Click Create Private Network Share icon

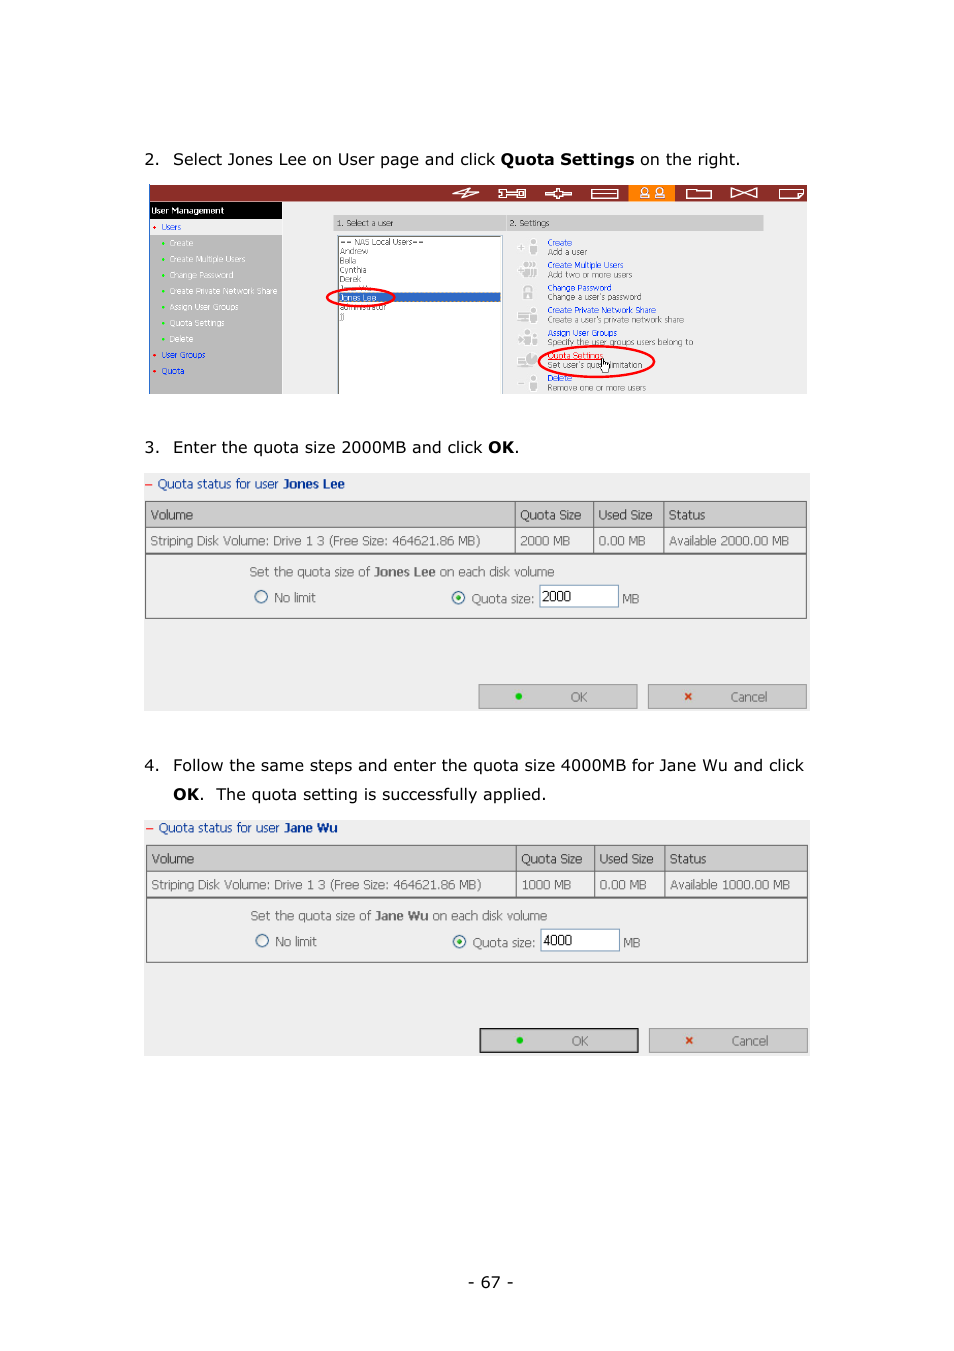point(529,315)
